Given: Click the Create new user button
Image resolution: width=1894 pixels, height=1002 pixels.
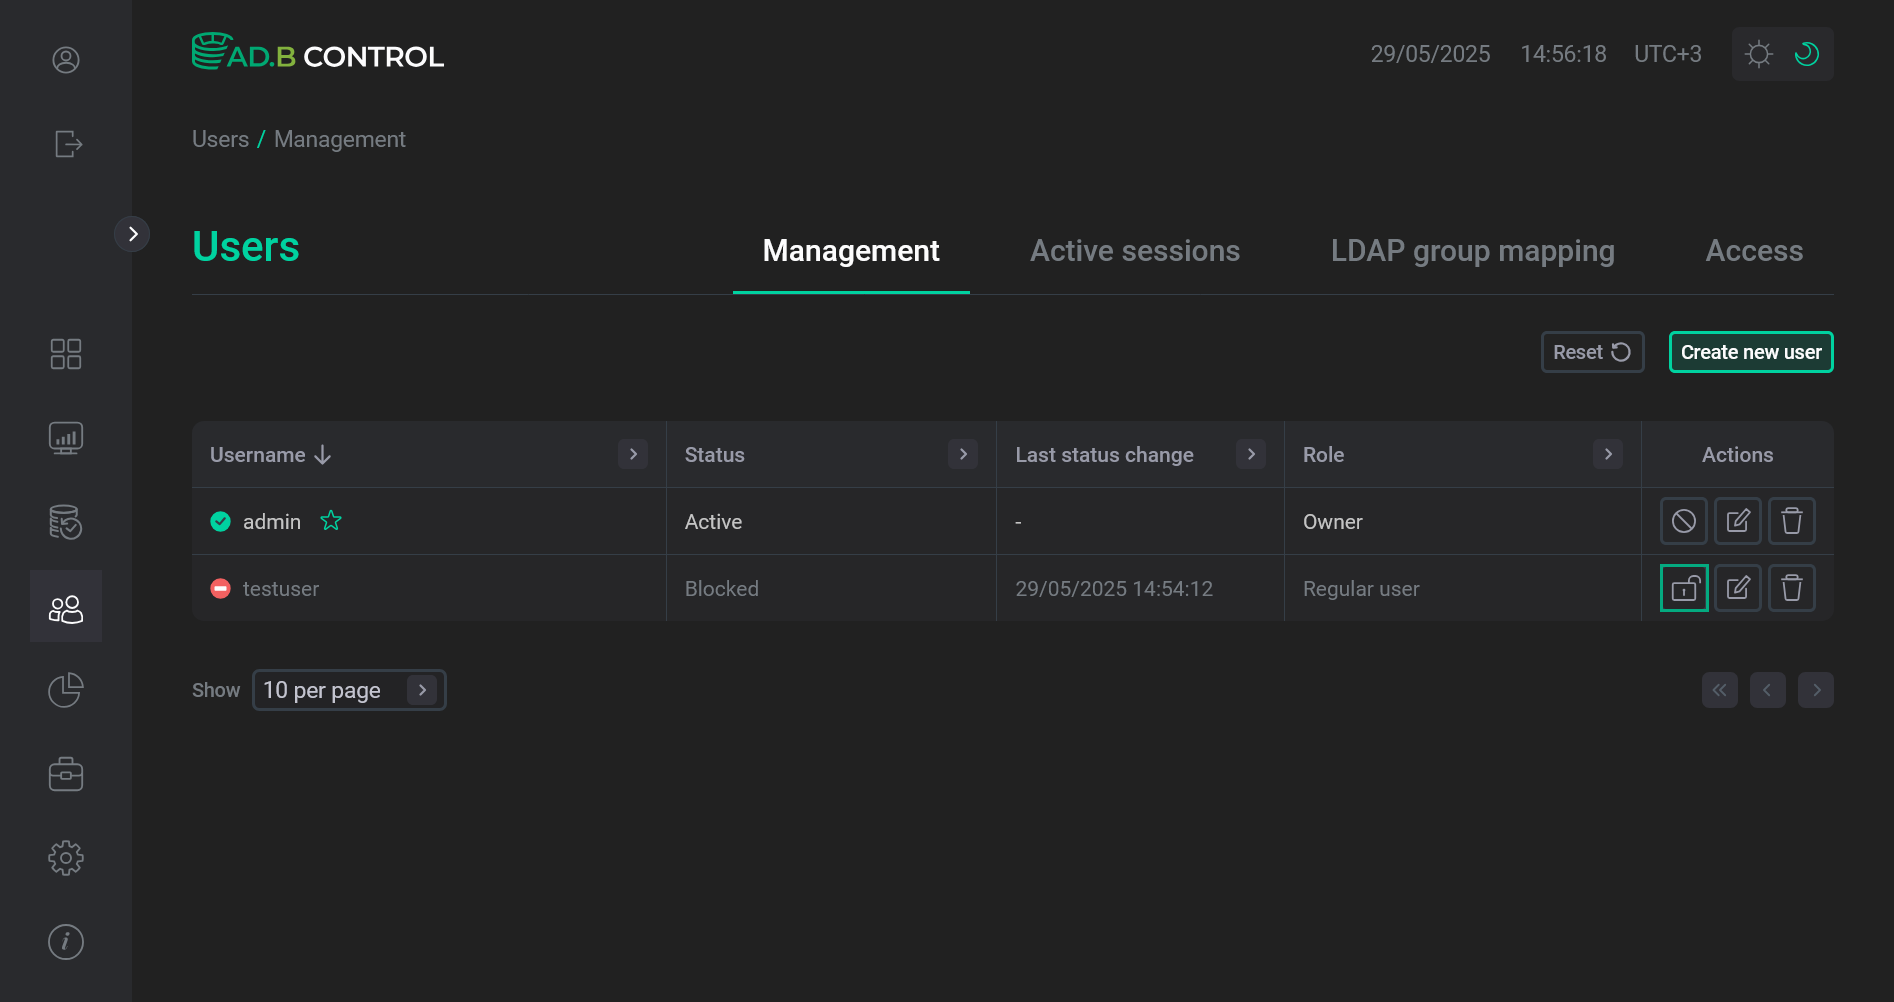Looking at the screenshot, I should point(1750,352).
